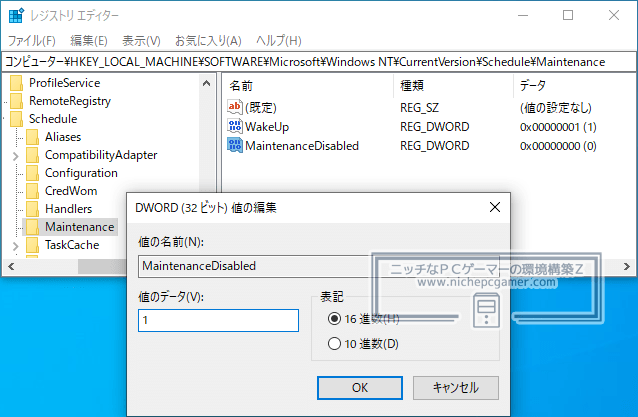Select the ProfileService key
Image resolution: width=638 pixels, height=417 pixels.
click(65, 83)
